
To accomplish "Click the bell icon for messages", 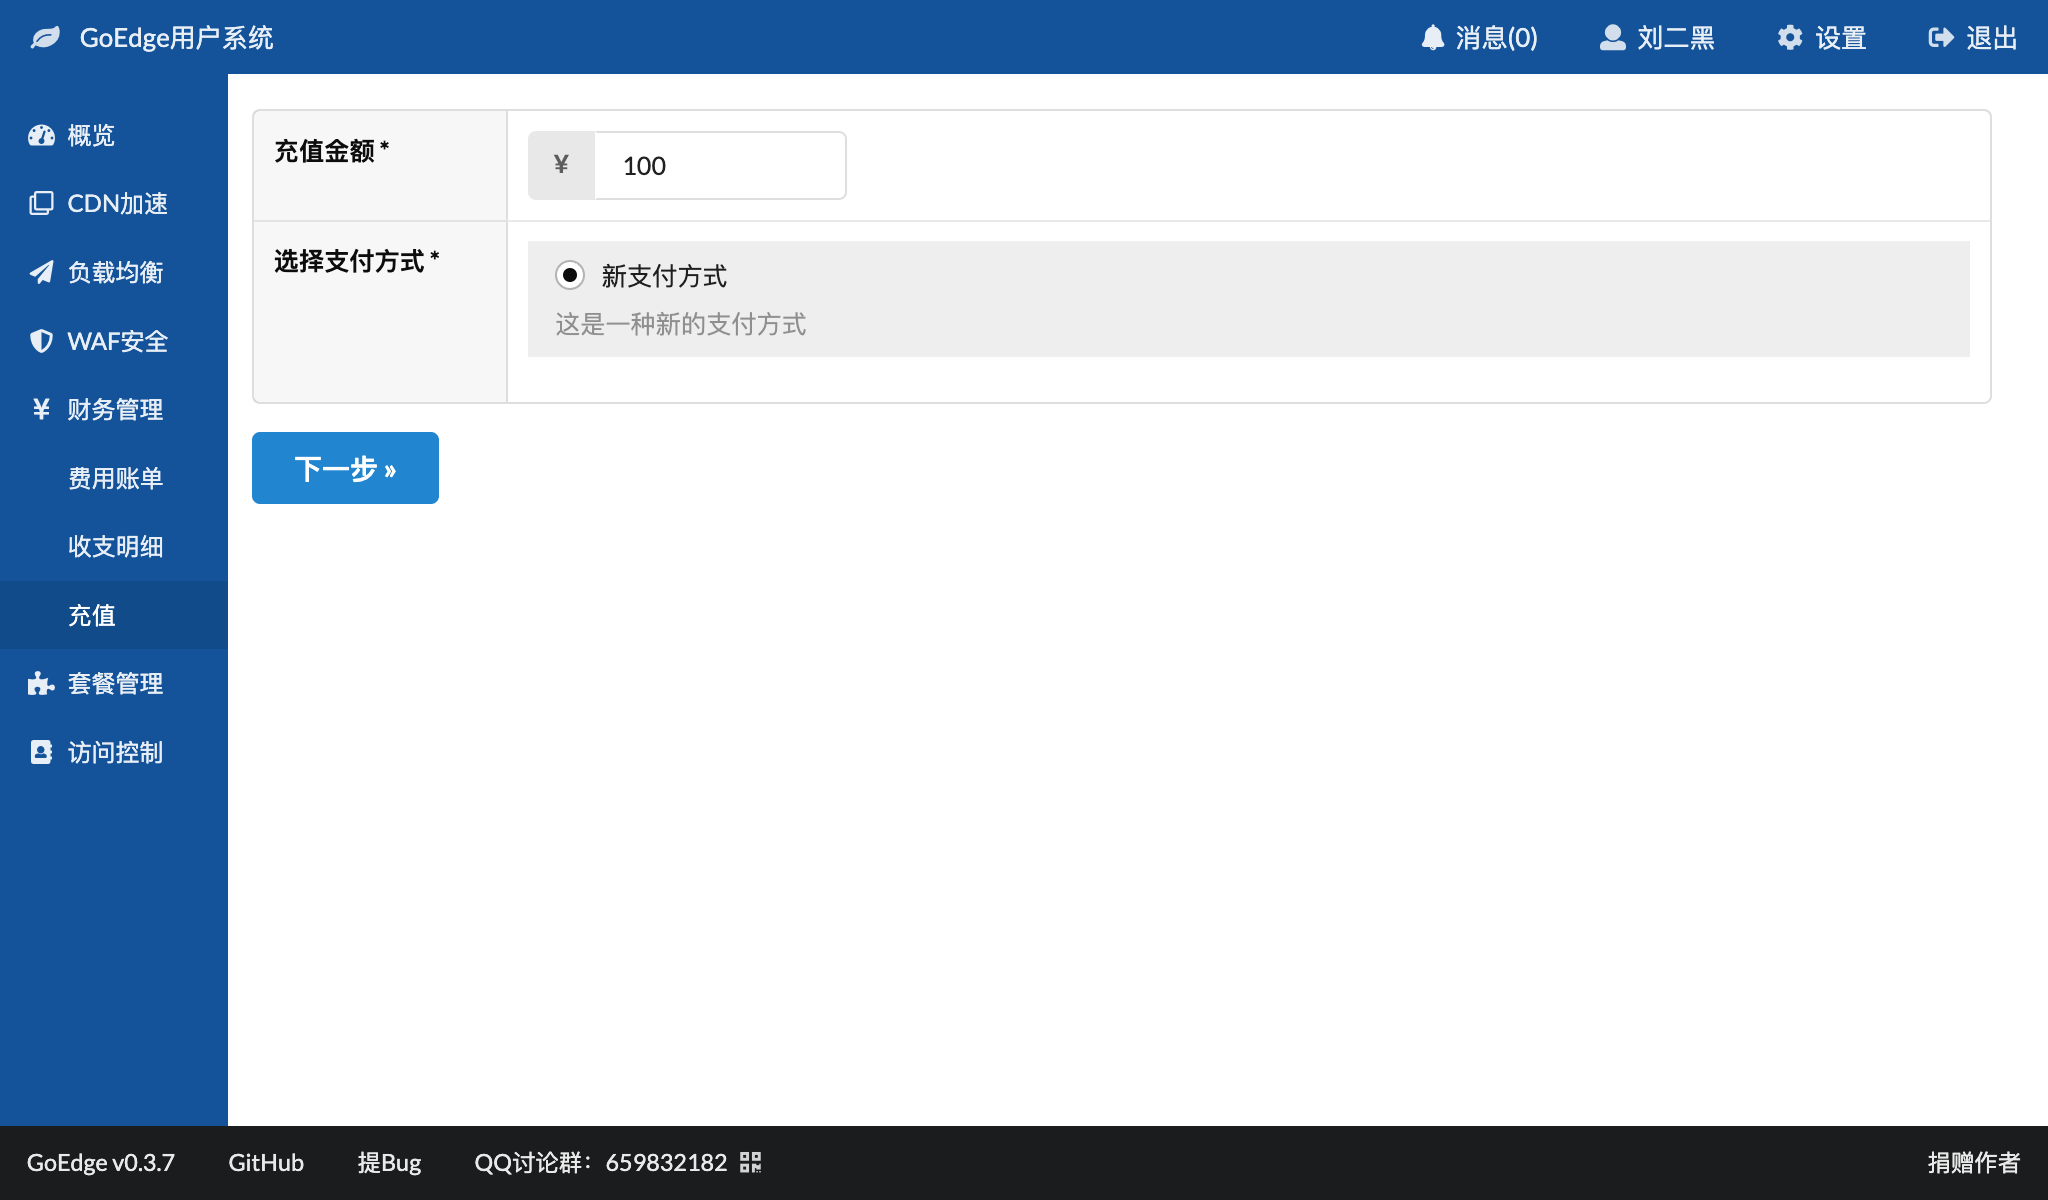I will coord(1433,38).
